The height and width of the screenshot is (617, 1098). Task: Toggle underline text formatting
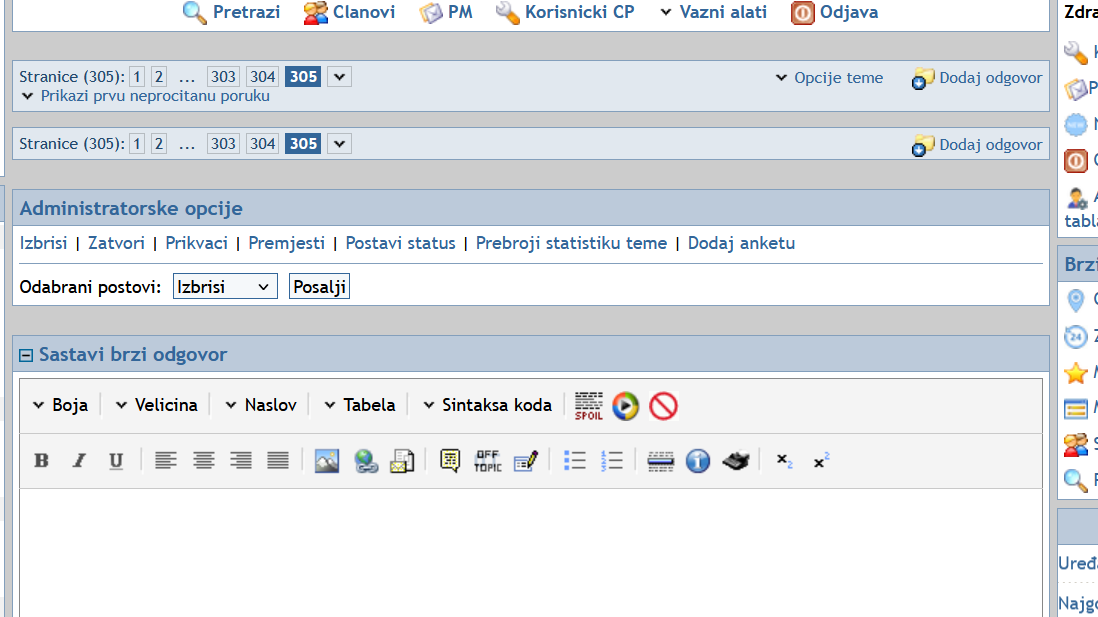pyautogui.click(x=116, y=461)
